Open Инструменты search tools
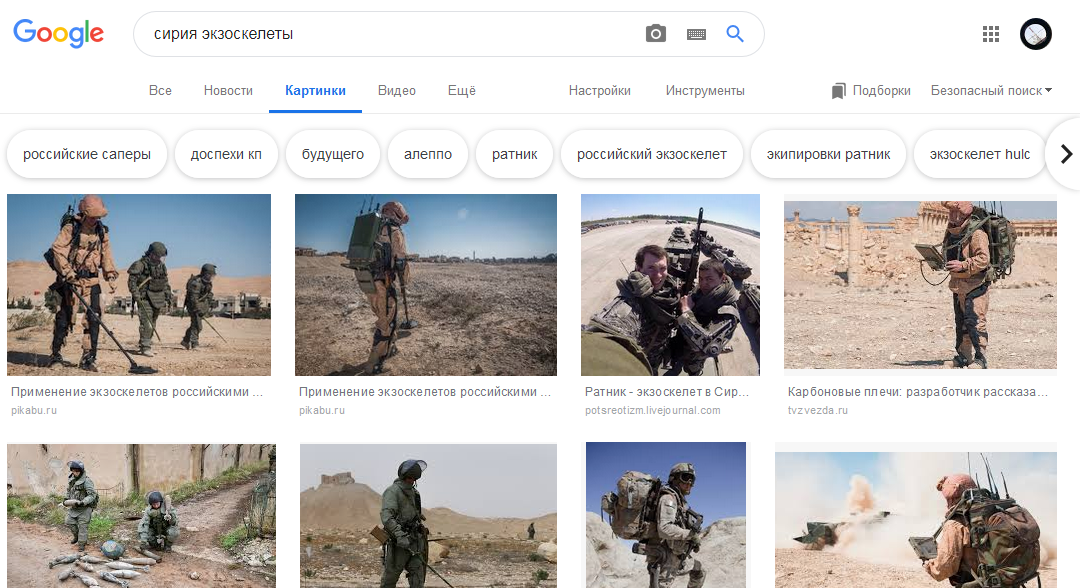This screenshot has width=1080, height=588. pos(705,90)
